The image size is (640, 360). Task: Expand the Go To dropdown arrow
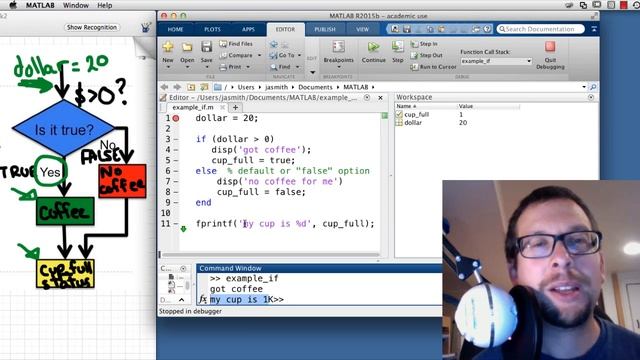(x=300, y=55)
